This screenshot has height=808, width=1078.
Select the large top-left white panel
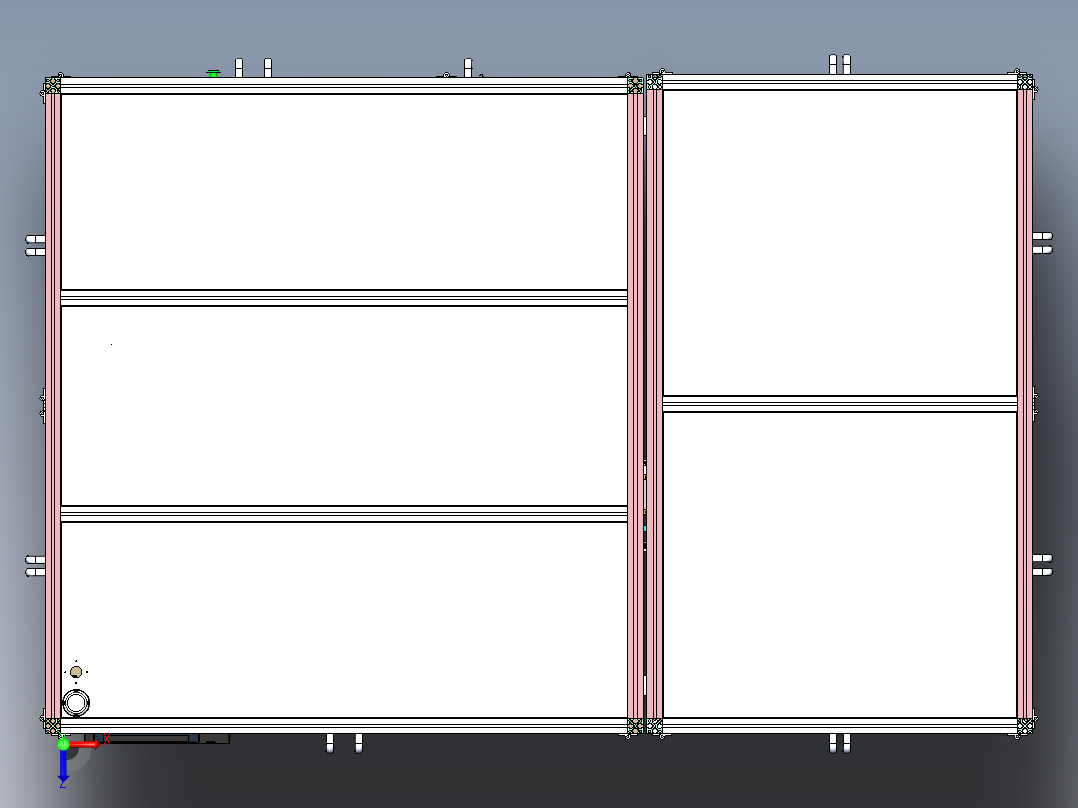pyautogui.click(x=344, y=192)
